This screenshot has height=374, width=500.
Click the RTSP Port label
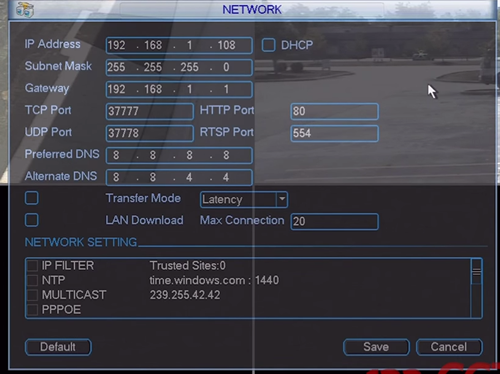pos(227,132)
